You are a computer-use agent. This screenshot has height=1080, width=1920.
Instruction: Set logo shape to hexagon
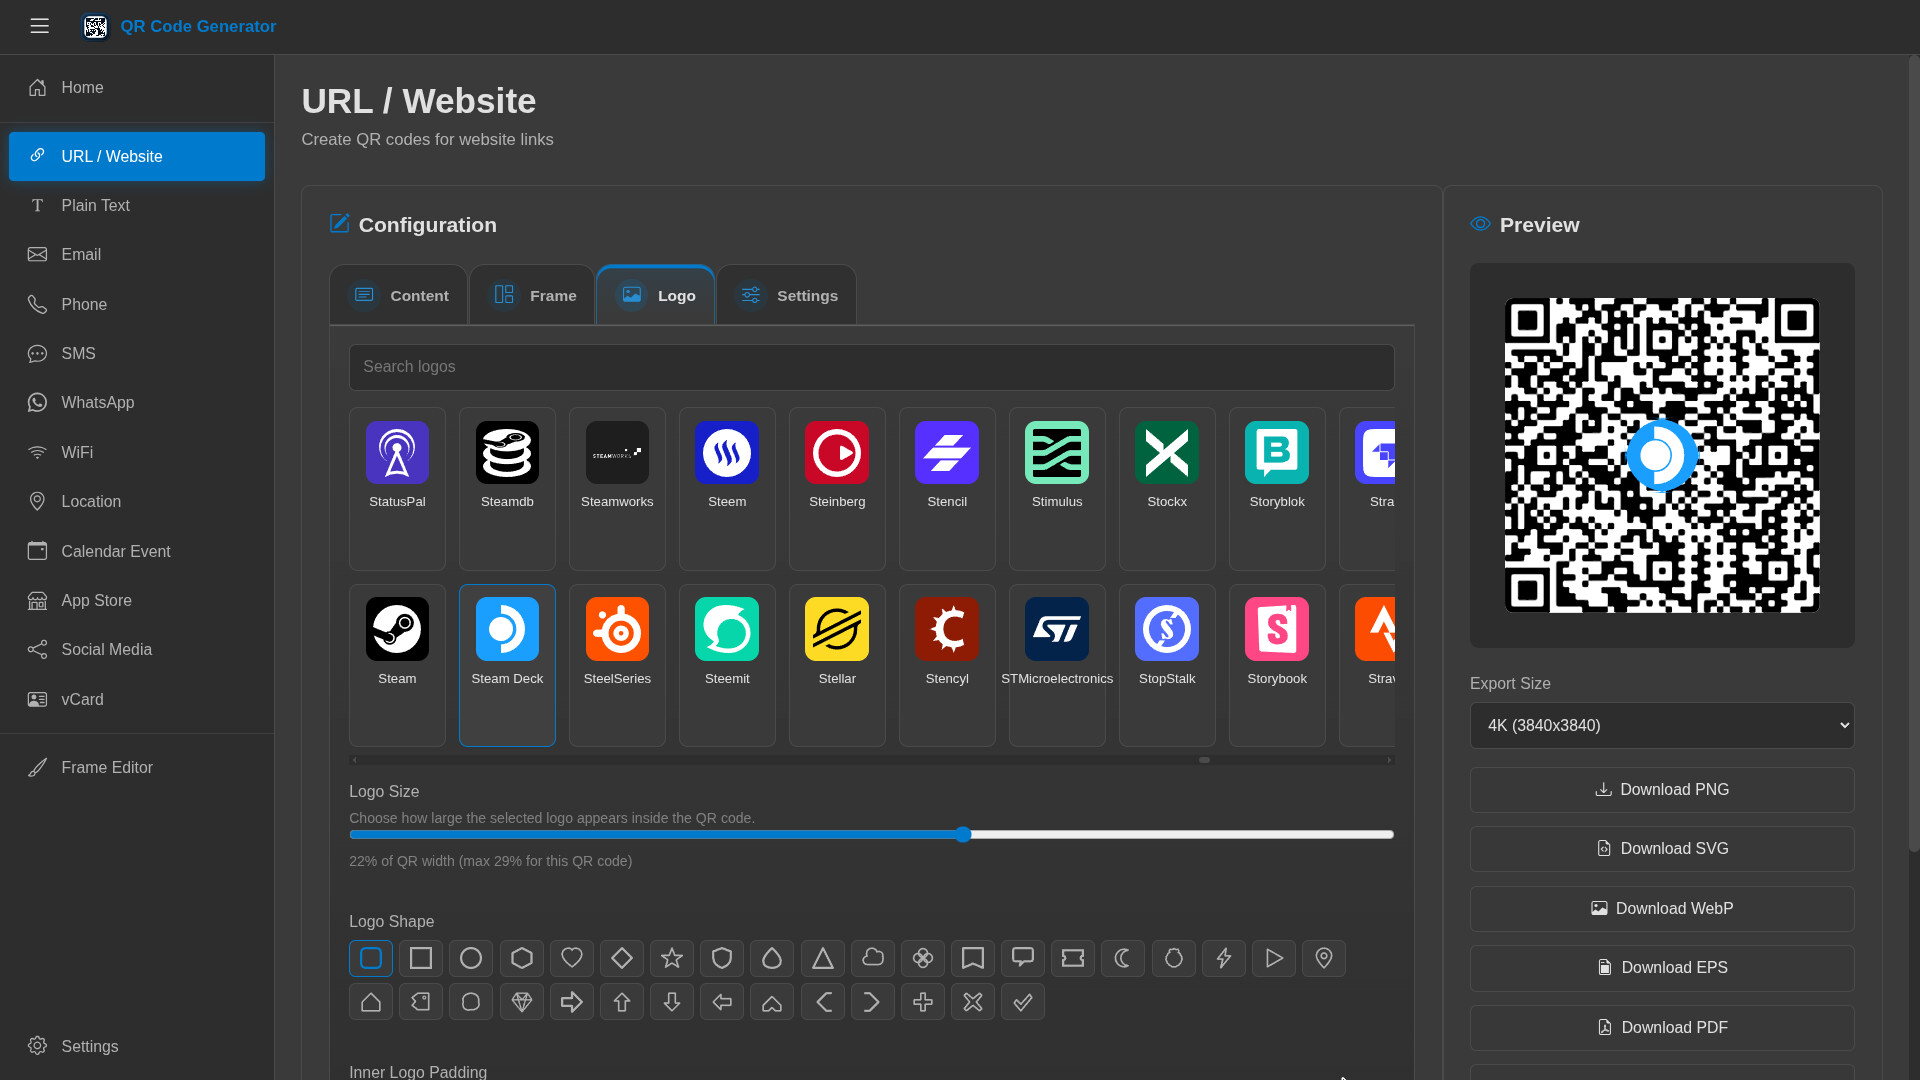coord(522,958)
